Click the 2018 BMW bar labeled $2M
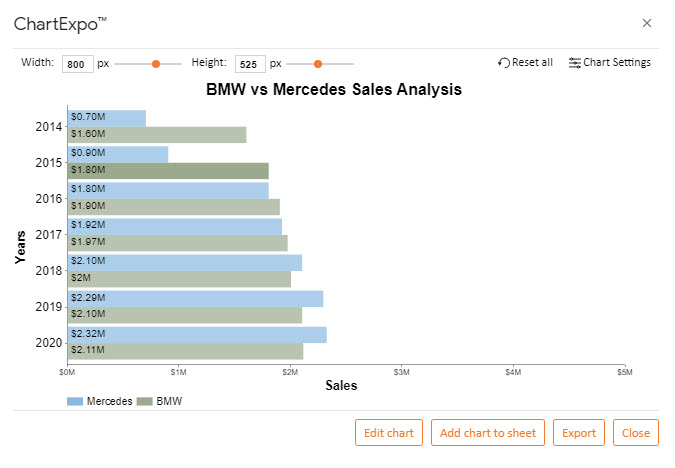Viewport: 675px width, 468px height. point(180,279)
